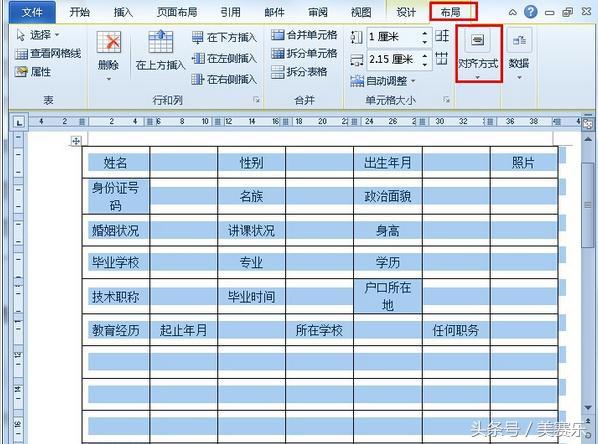Click the 身份证号码 table cell
The image size is (598, 444).
tap(116, 196)
